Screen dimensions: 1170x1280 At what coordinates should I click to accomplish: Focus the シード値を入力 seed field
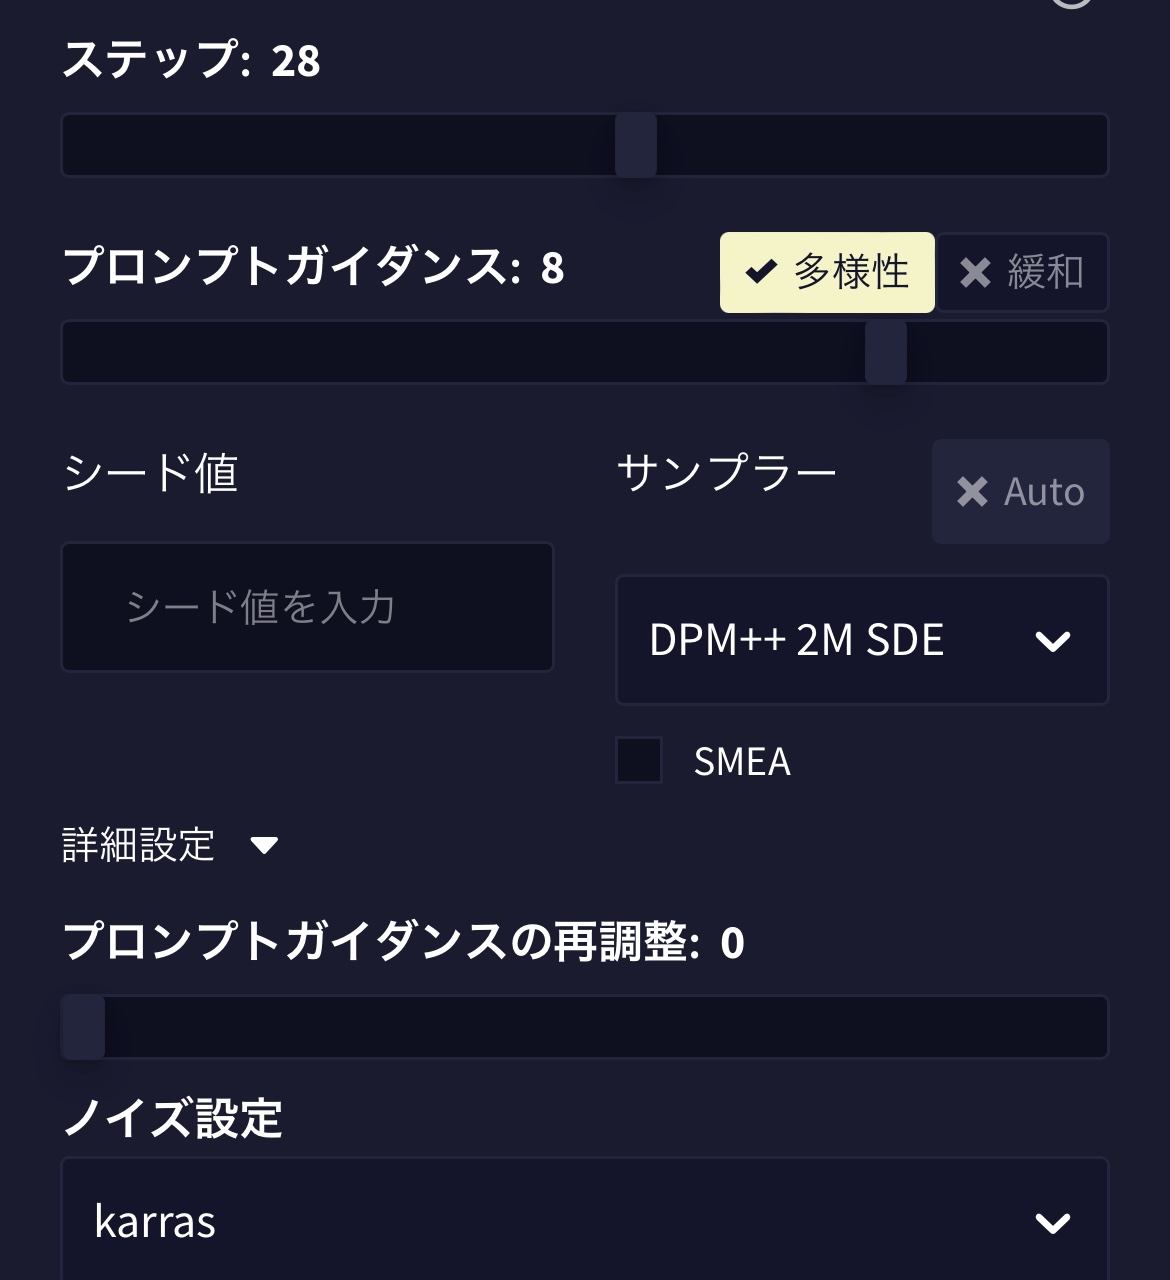coord(307,607)
